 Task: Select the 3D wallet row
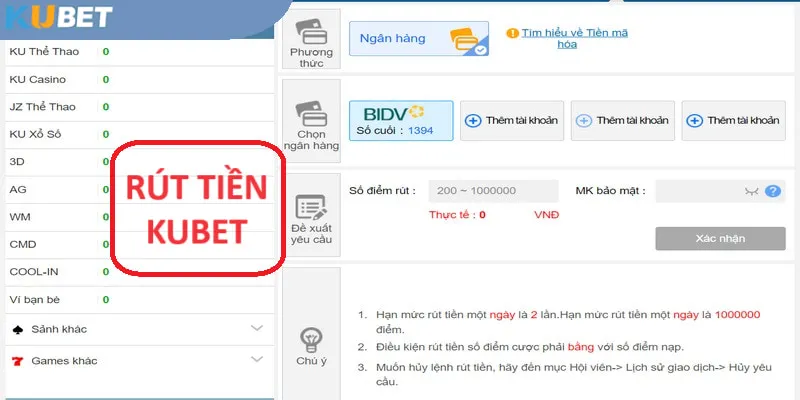139,162
